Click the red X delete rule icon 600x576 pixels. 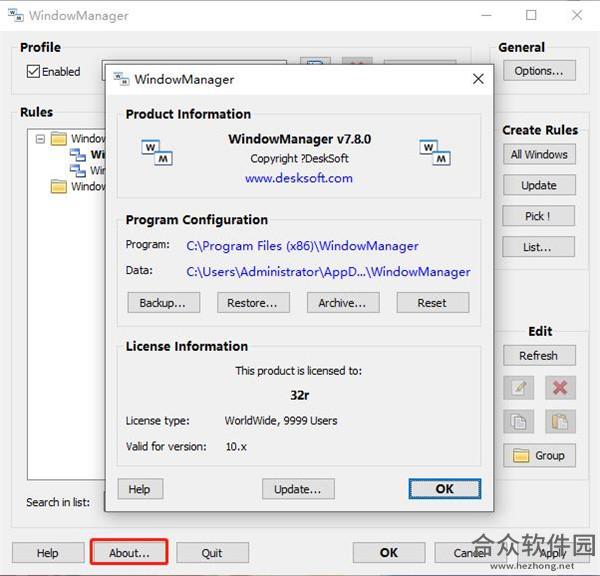pyautogui.click(x=560, y=388)
